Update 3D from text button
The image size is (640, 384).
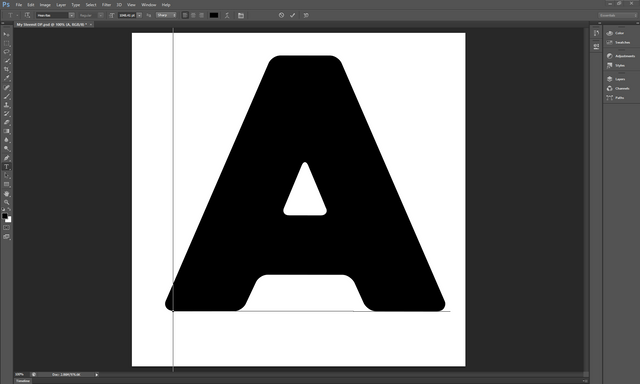306,15
